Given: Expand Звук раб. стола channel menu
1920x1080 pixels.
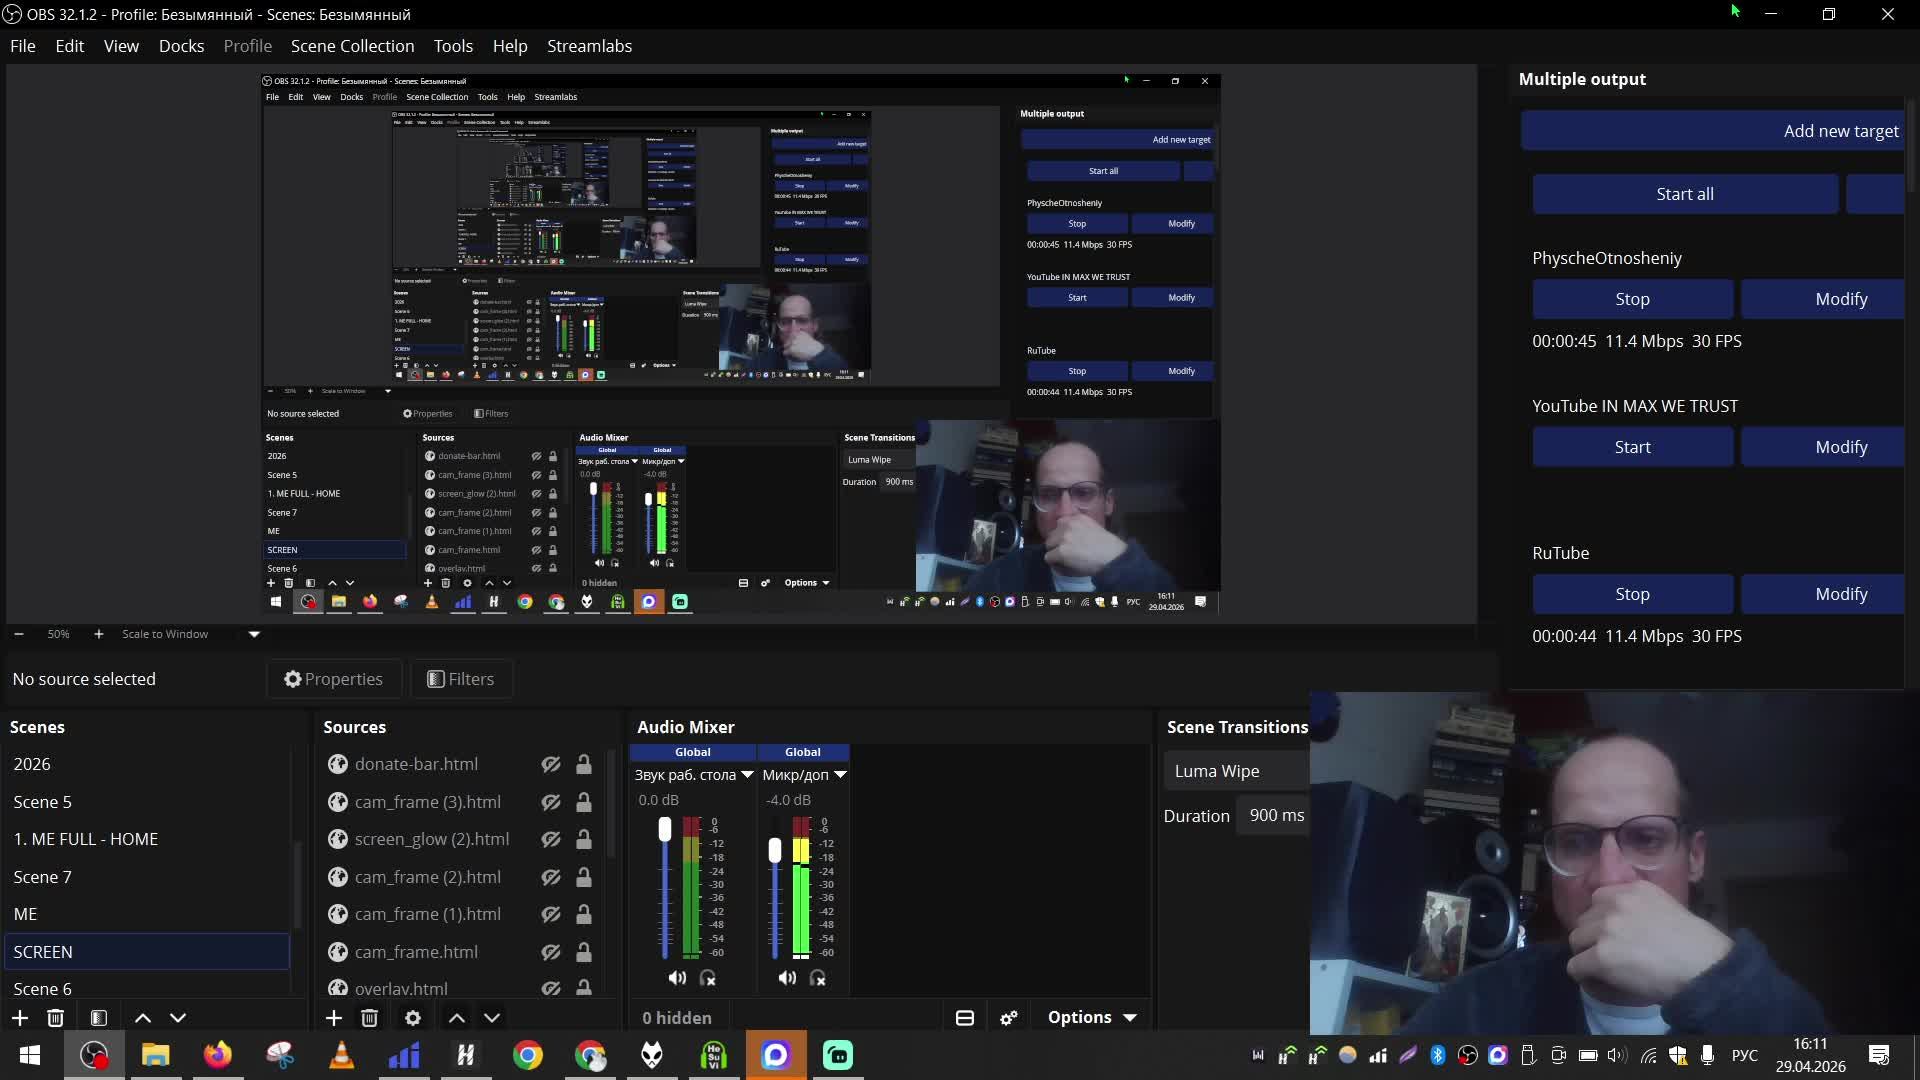Looking at the screenshot, I should pos(747,775).
